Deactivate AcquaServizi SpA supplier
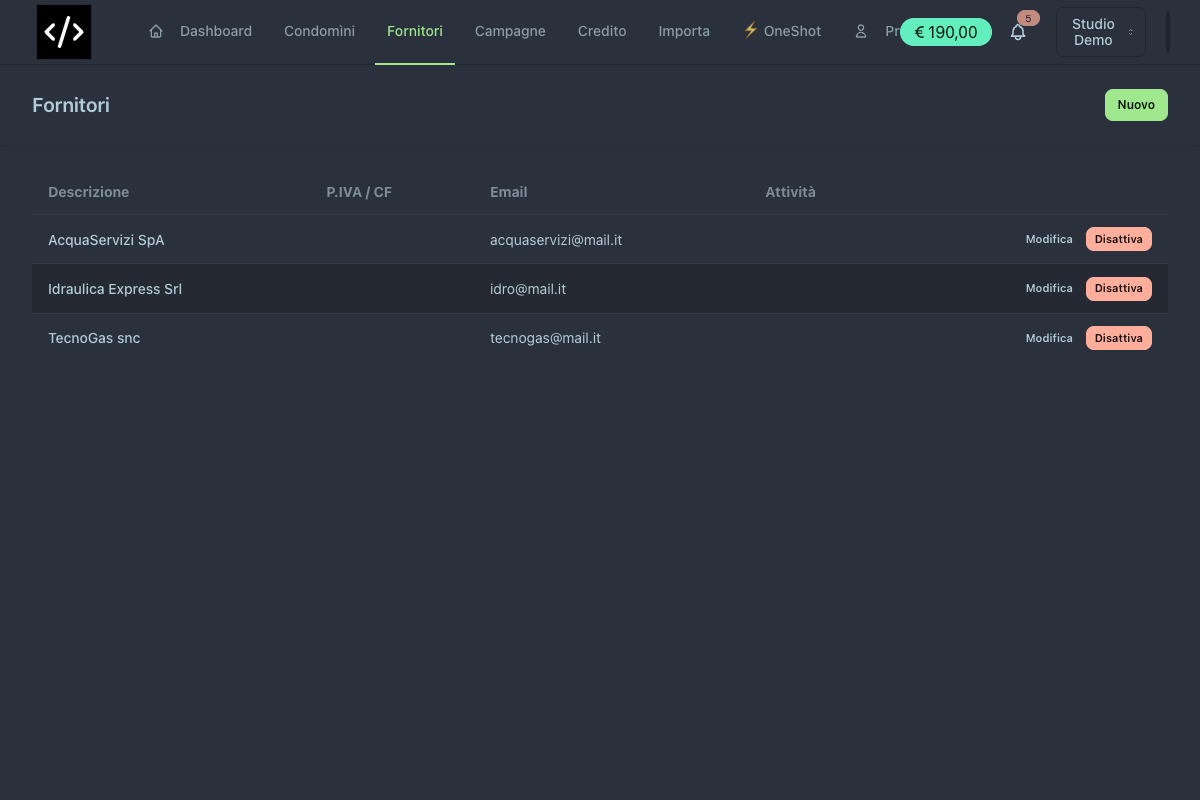Screen dimensions: 1200x800 pos(1119,239)
